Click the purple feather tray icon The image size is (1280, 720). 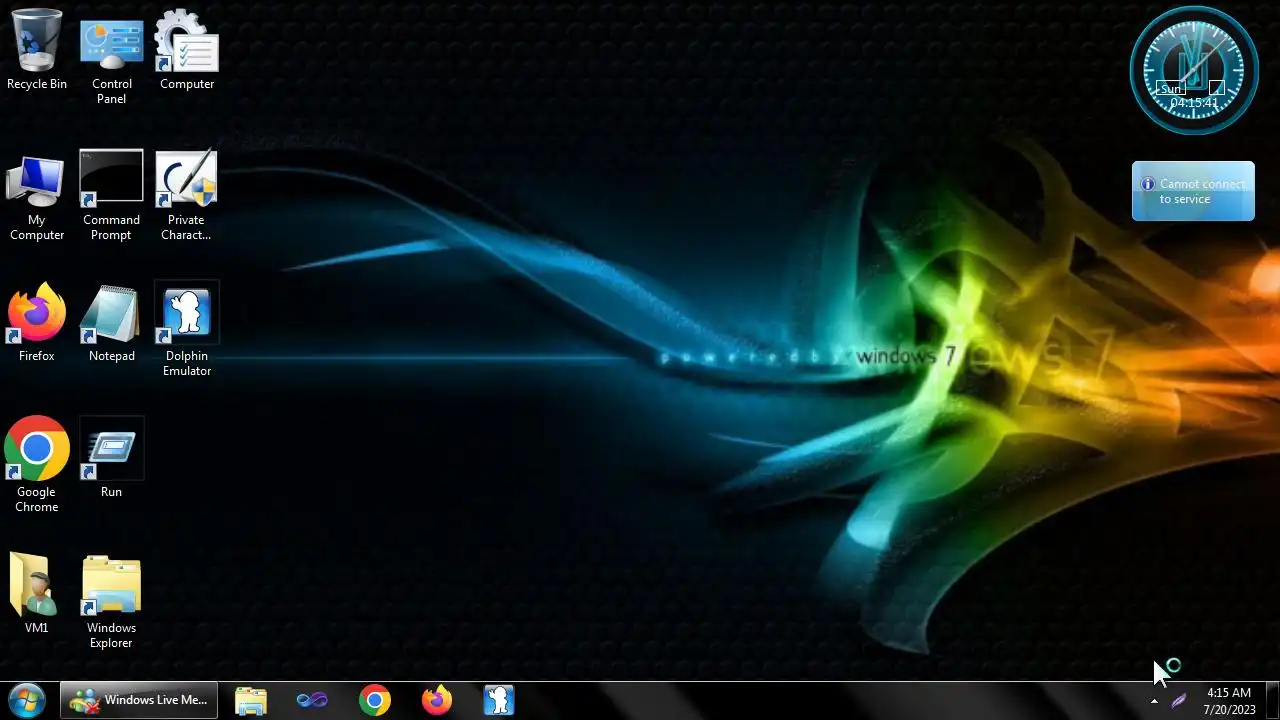(1179, 701)
